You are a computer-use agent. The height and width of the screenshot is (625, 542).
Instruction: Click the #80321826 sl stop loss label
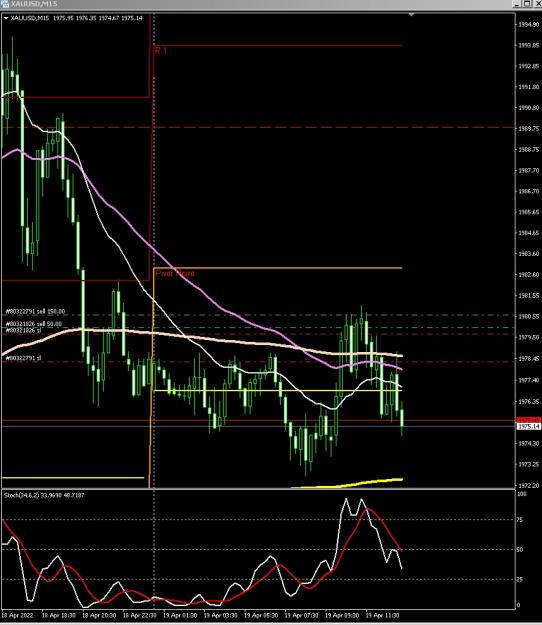(x=23, y=330)
